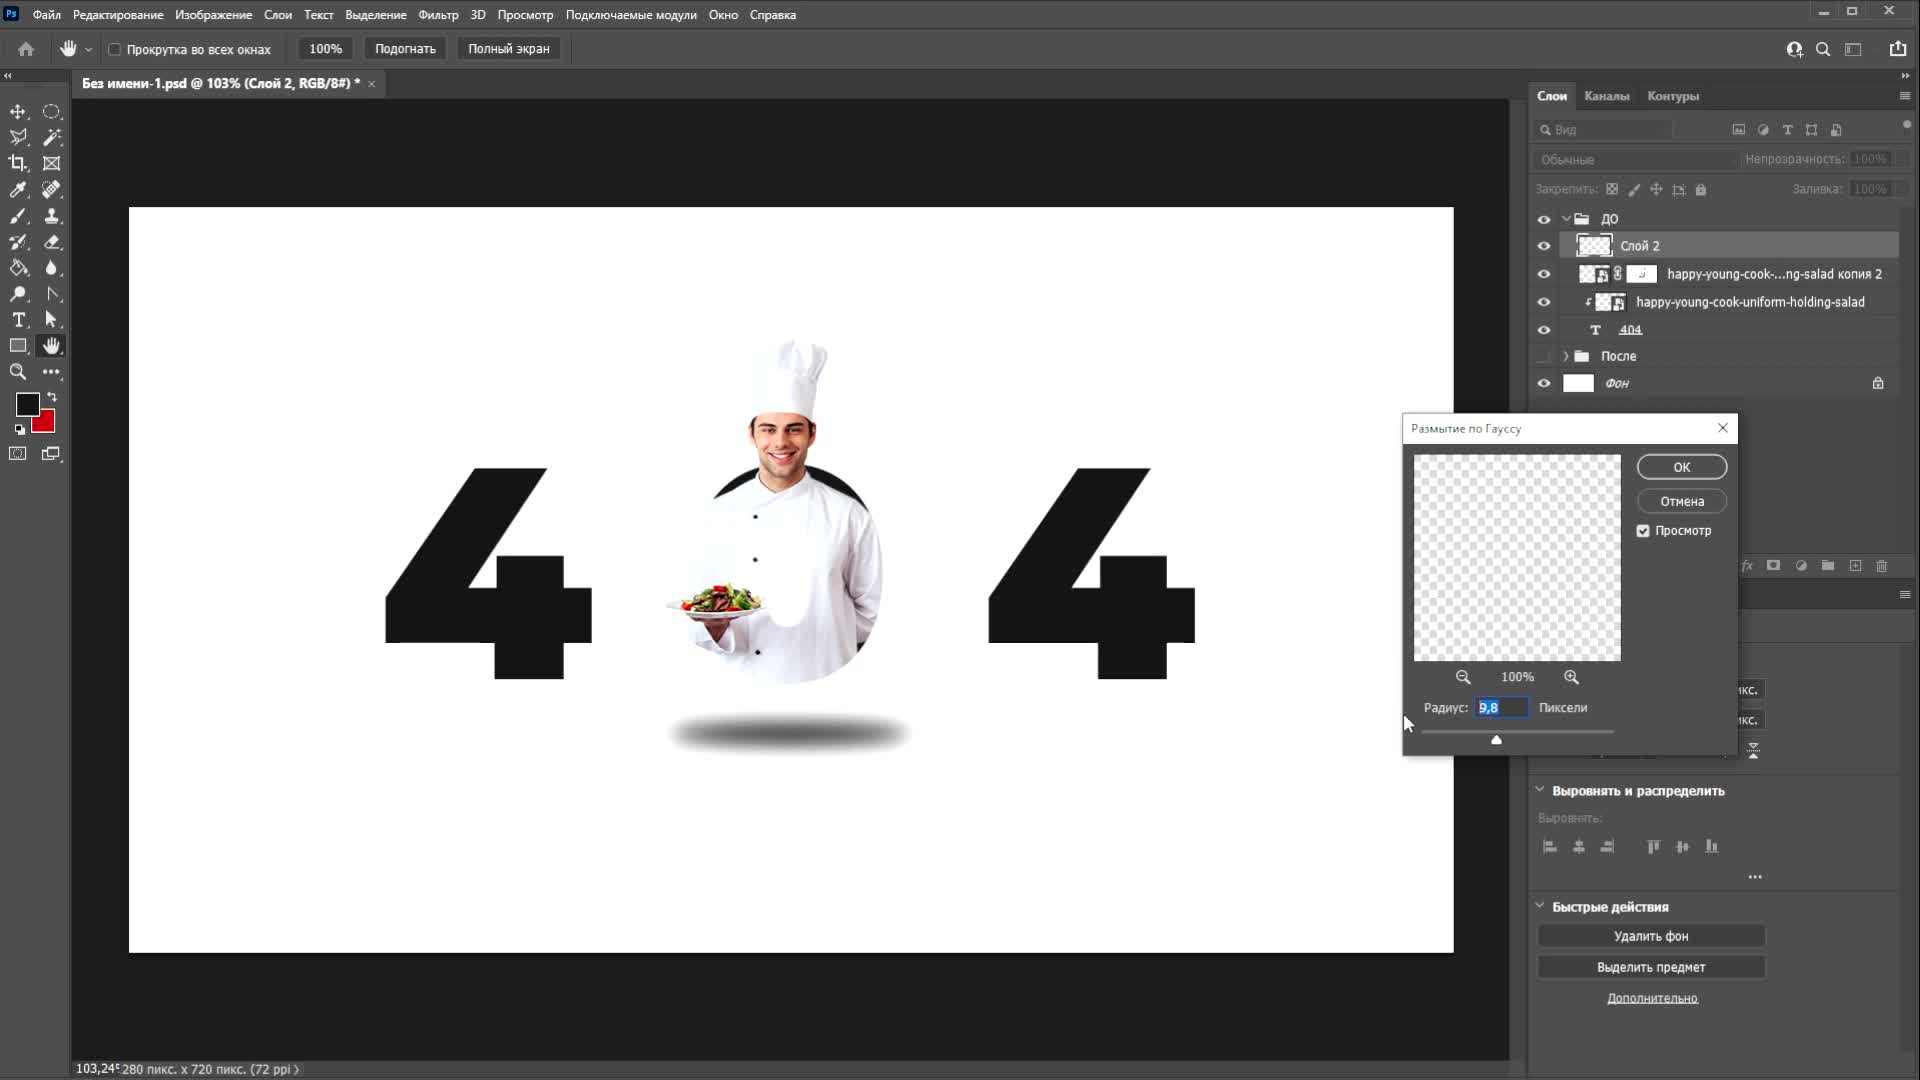Select the Zoom tool in toolbox
The width and height of the screenshot is (1920, 1080).
pyautogui.click(x=18, y=372)
